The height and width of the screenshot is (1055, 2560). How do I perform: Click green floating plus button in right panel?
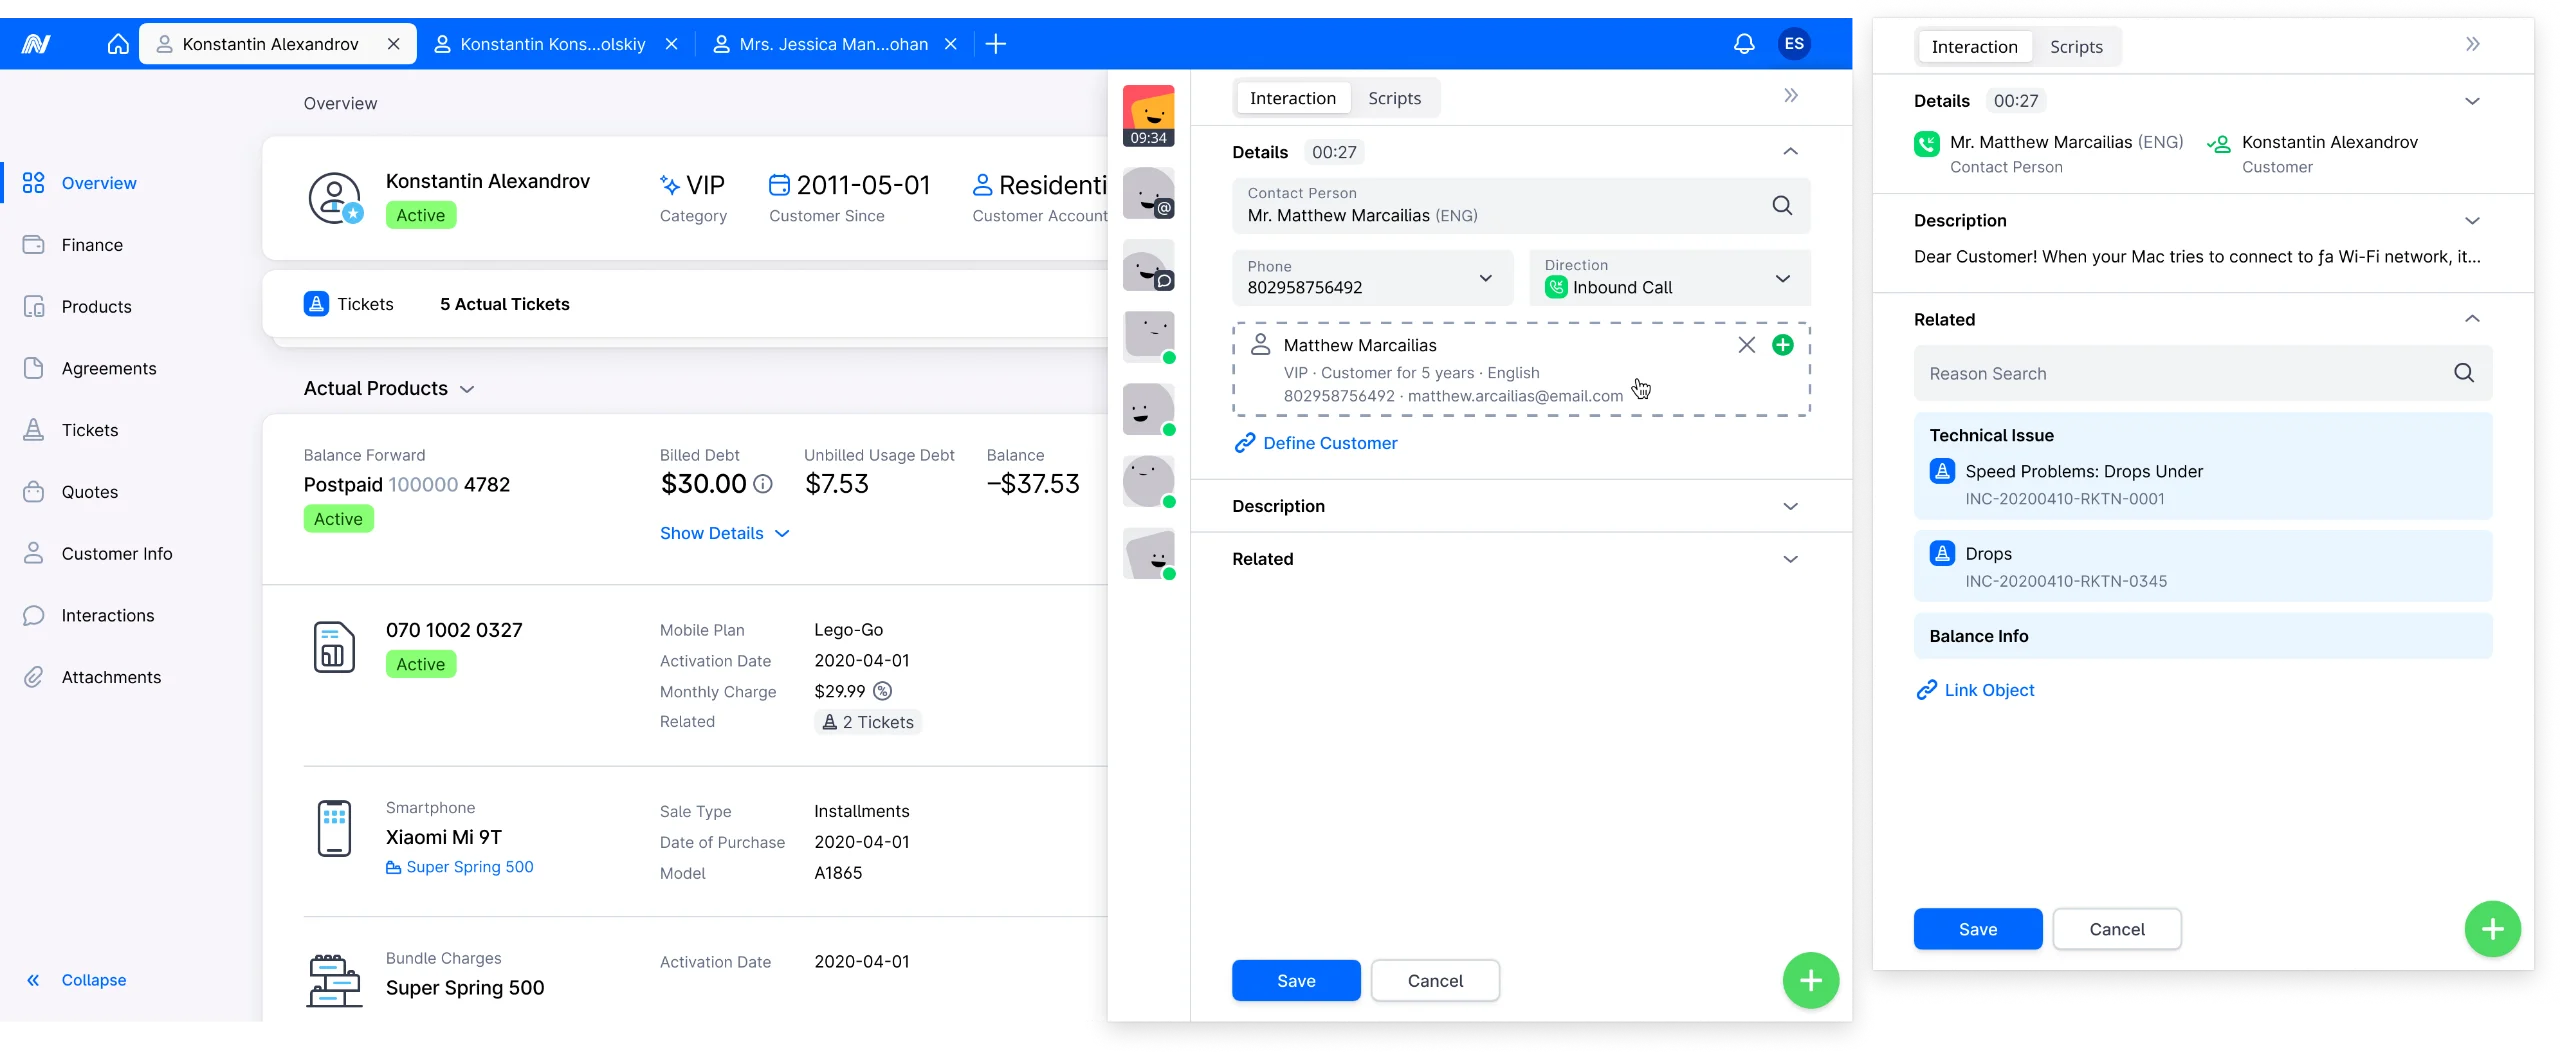point(2493,929)
